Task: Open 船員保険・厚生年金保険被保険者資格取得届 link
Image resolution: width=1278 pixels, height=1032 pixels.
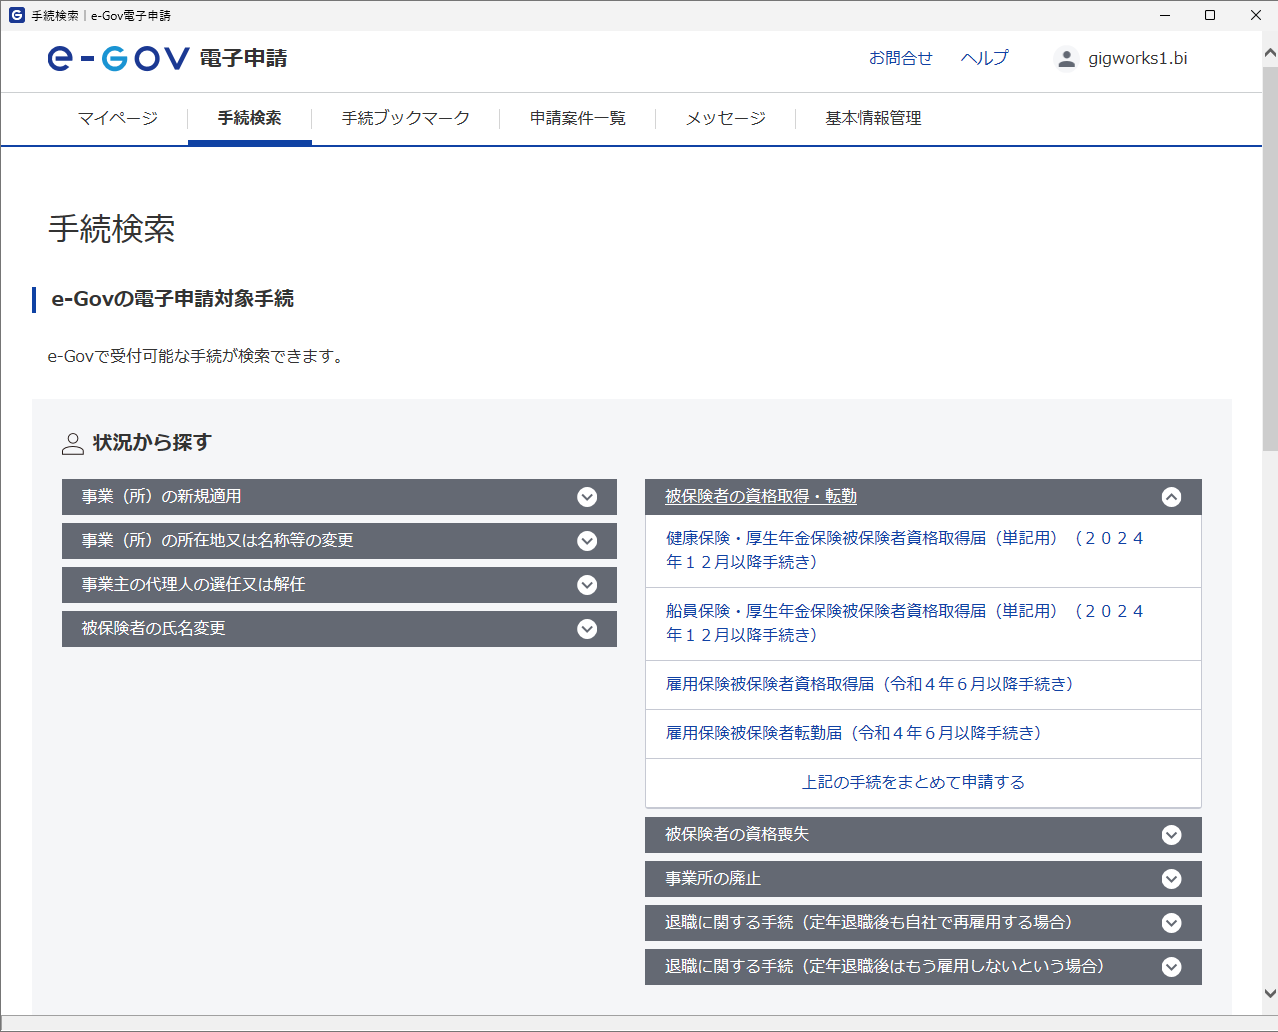Action: [x=905, y=623]
